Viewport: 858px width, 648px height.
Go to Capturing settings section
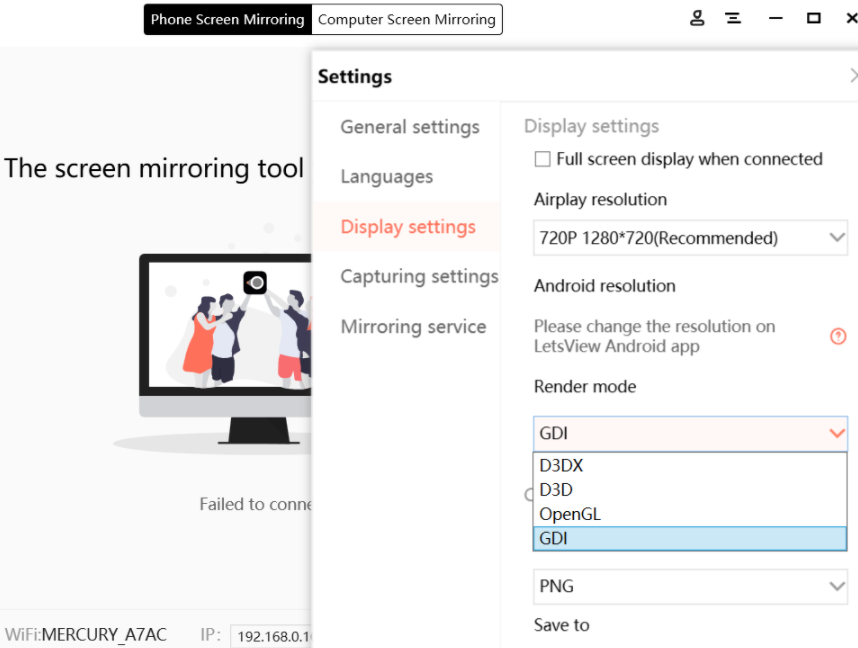[x=419, y=276]
